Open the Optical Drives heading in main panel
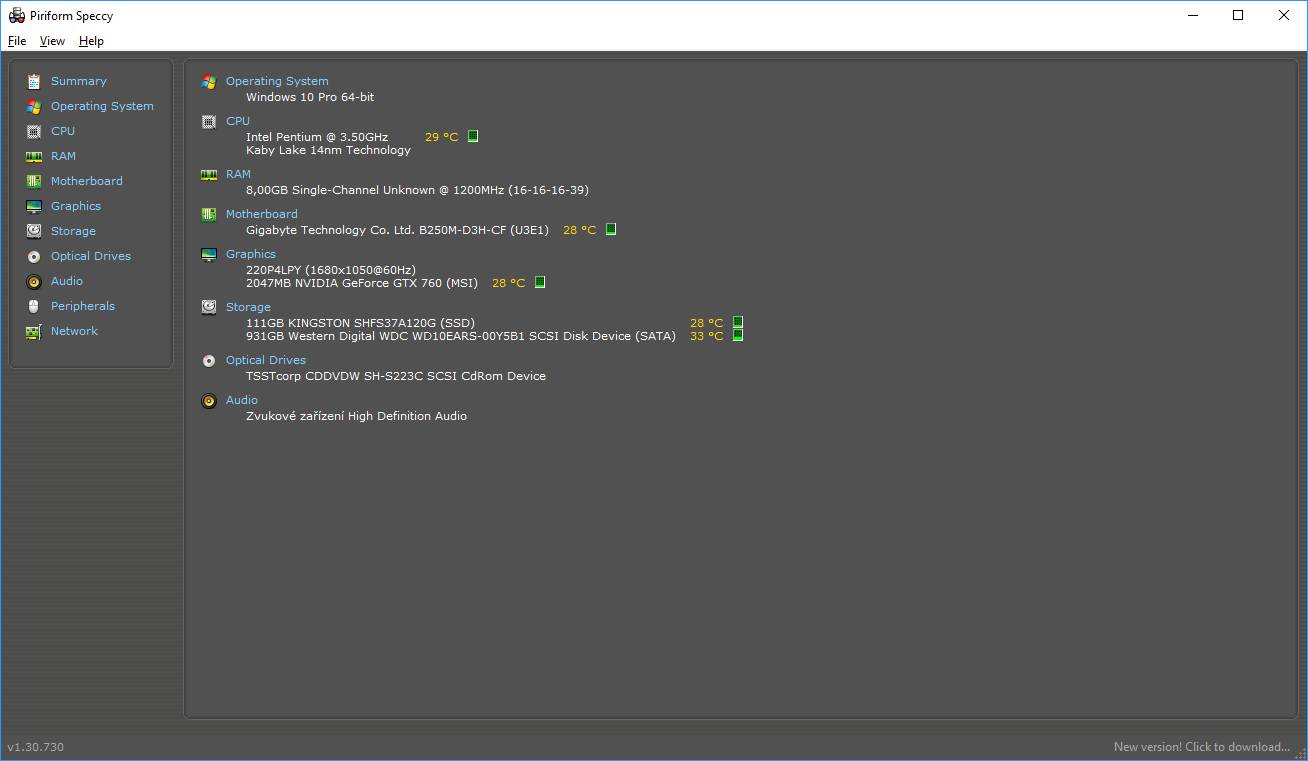This screenshot has width=1308, height=761. tap(266, 360)
